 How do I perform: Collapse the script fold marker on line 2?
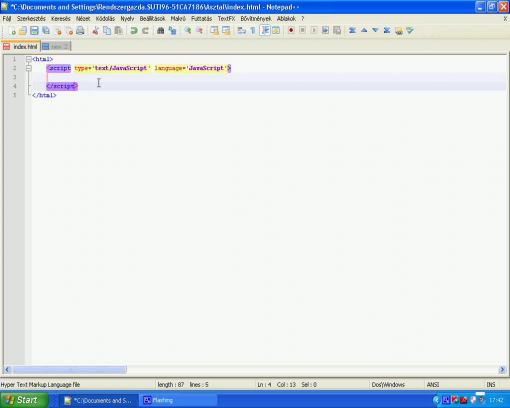point(29,68)
